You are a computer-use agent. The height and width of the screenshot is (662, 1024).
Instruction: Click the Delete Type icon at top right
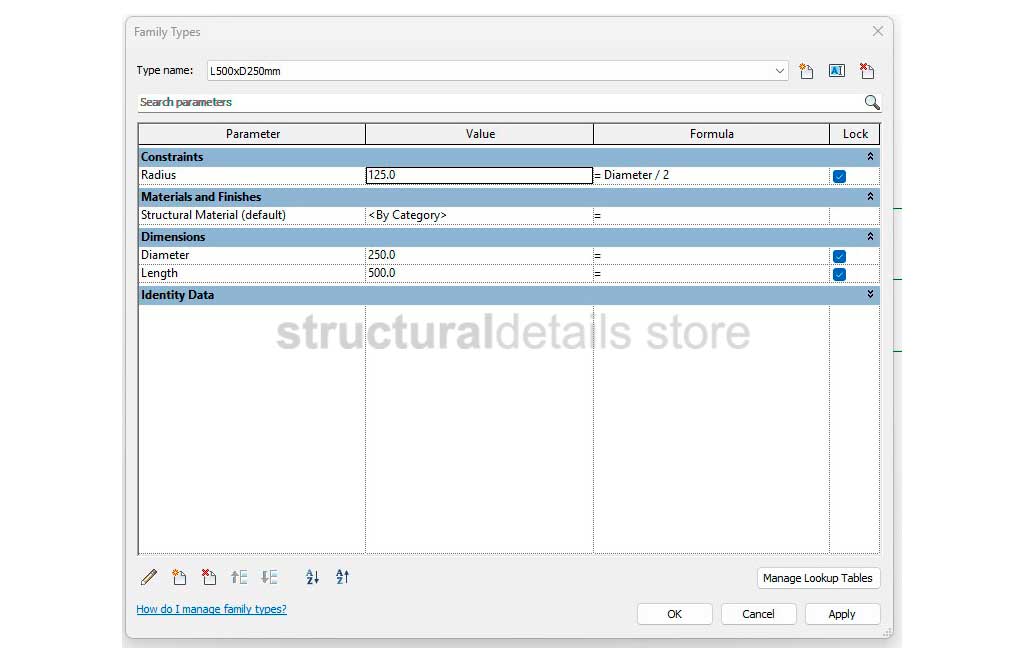pos(866,71)
